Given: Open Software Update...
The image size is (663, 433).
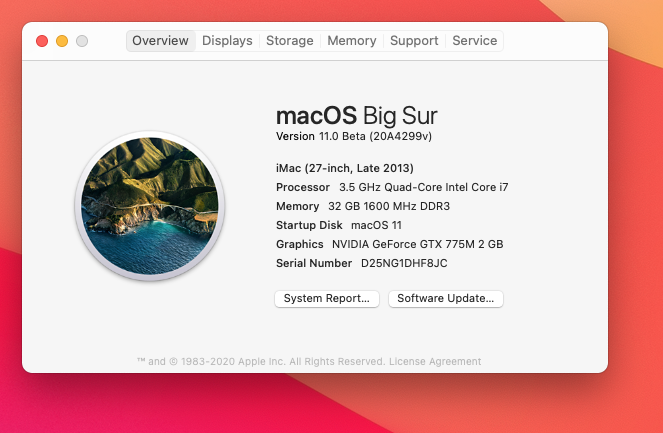Looking at the screenshot, I should coord(446,299).
